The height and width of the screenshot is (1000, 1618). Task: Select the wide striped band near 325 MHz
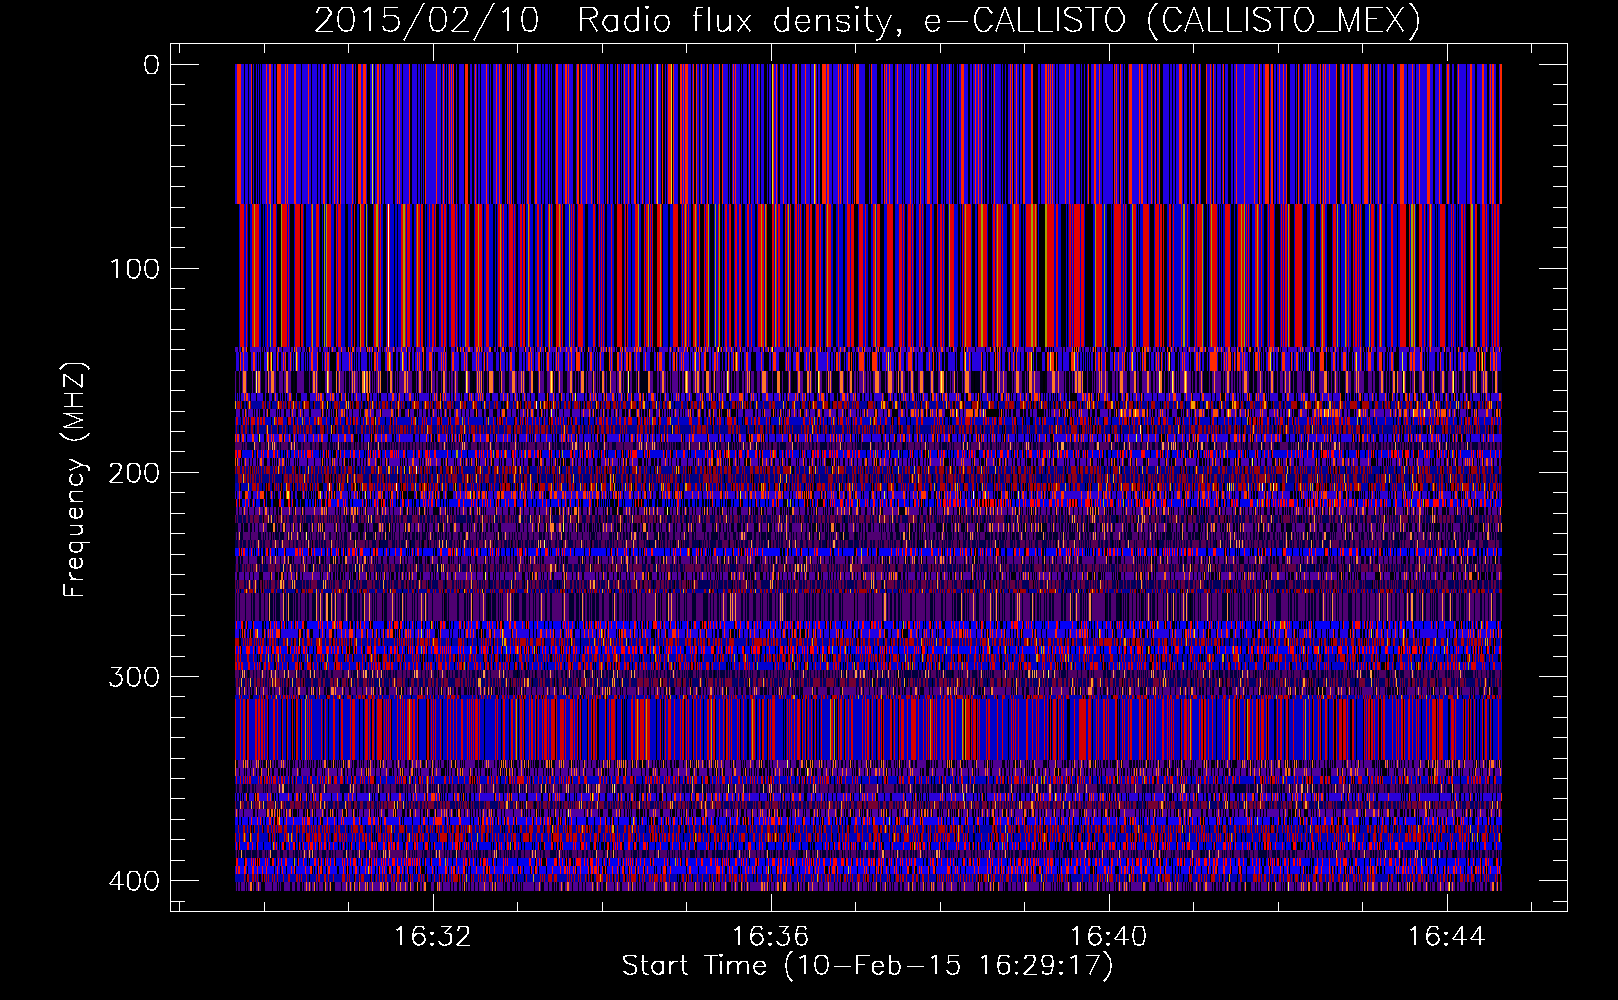pyautogui.click(x=868, y=728)
